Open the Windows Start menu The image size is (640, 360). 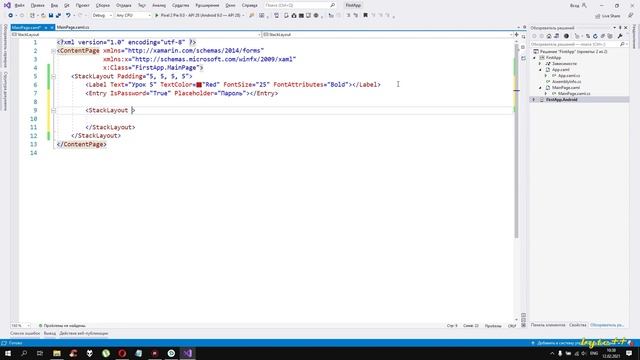pyautogui.click(x=8, y=353)
